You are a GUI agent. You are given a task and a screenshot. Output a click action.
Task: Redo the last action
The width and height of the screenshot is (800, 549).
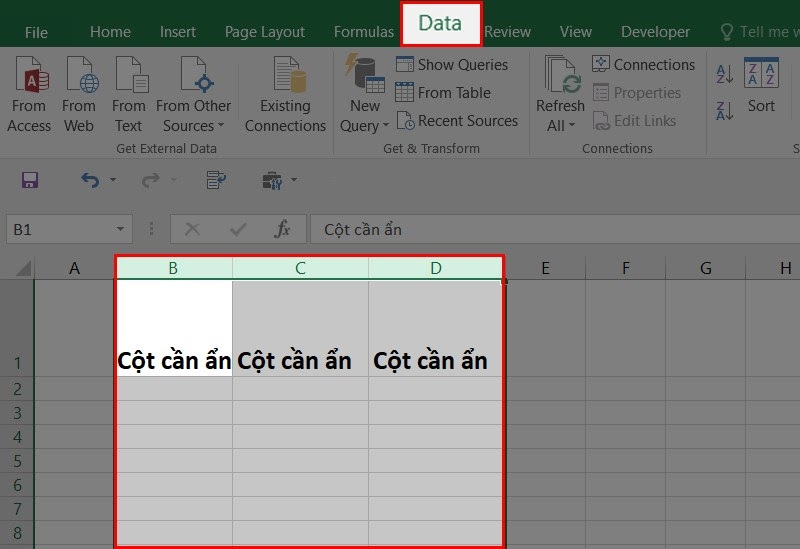pos(151,180)
